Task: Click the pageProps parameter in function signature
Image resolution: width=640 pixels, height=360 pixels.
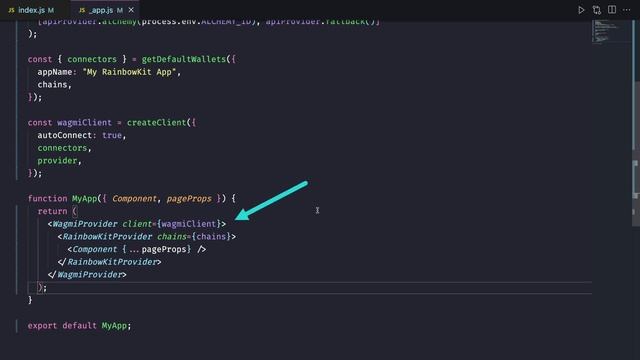Action: 189,198
